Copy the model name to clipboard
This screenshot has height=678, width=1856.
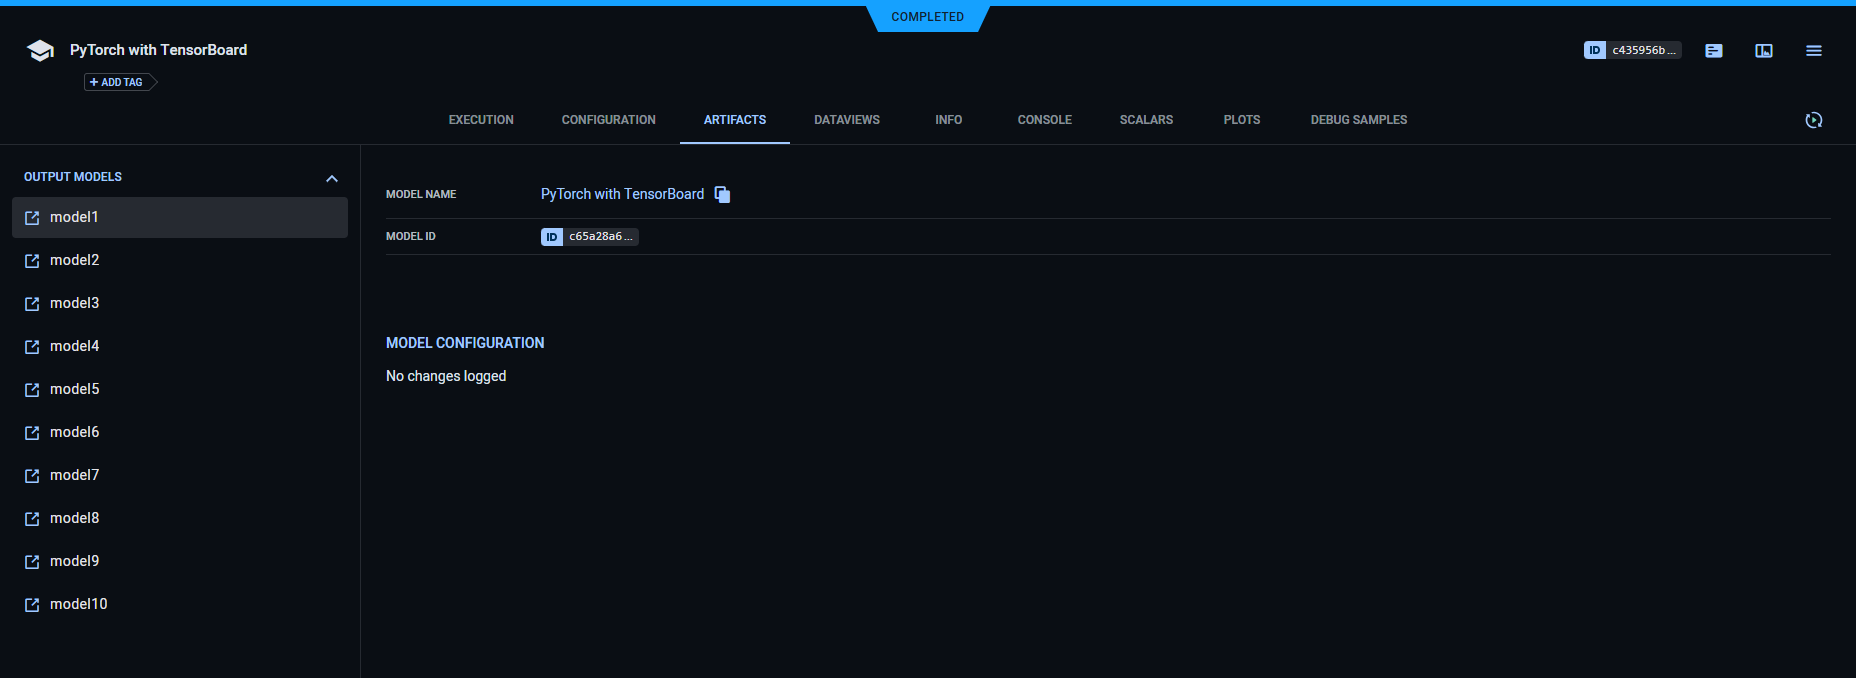tap(722, 195)
